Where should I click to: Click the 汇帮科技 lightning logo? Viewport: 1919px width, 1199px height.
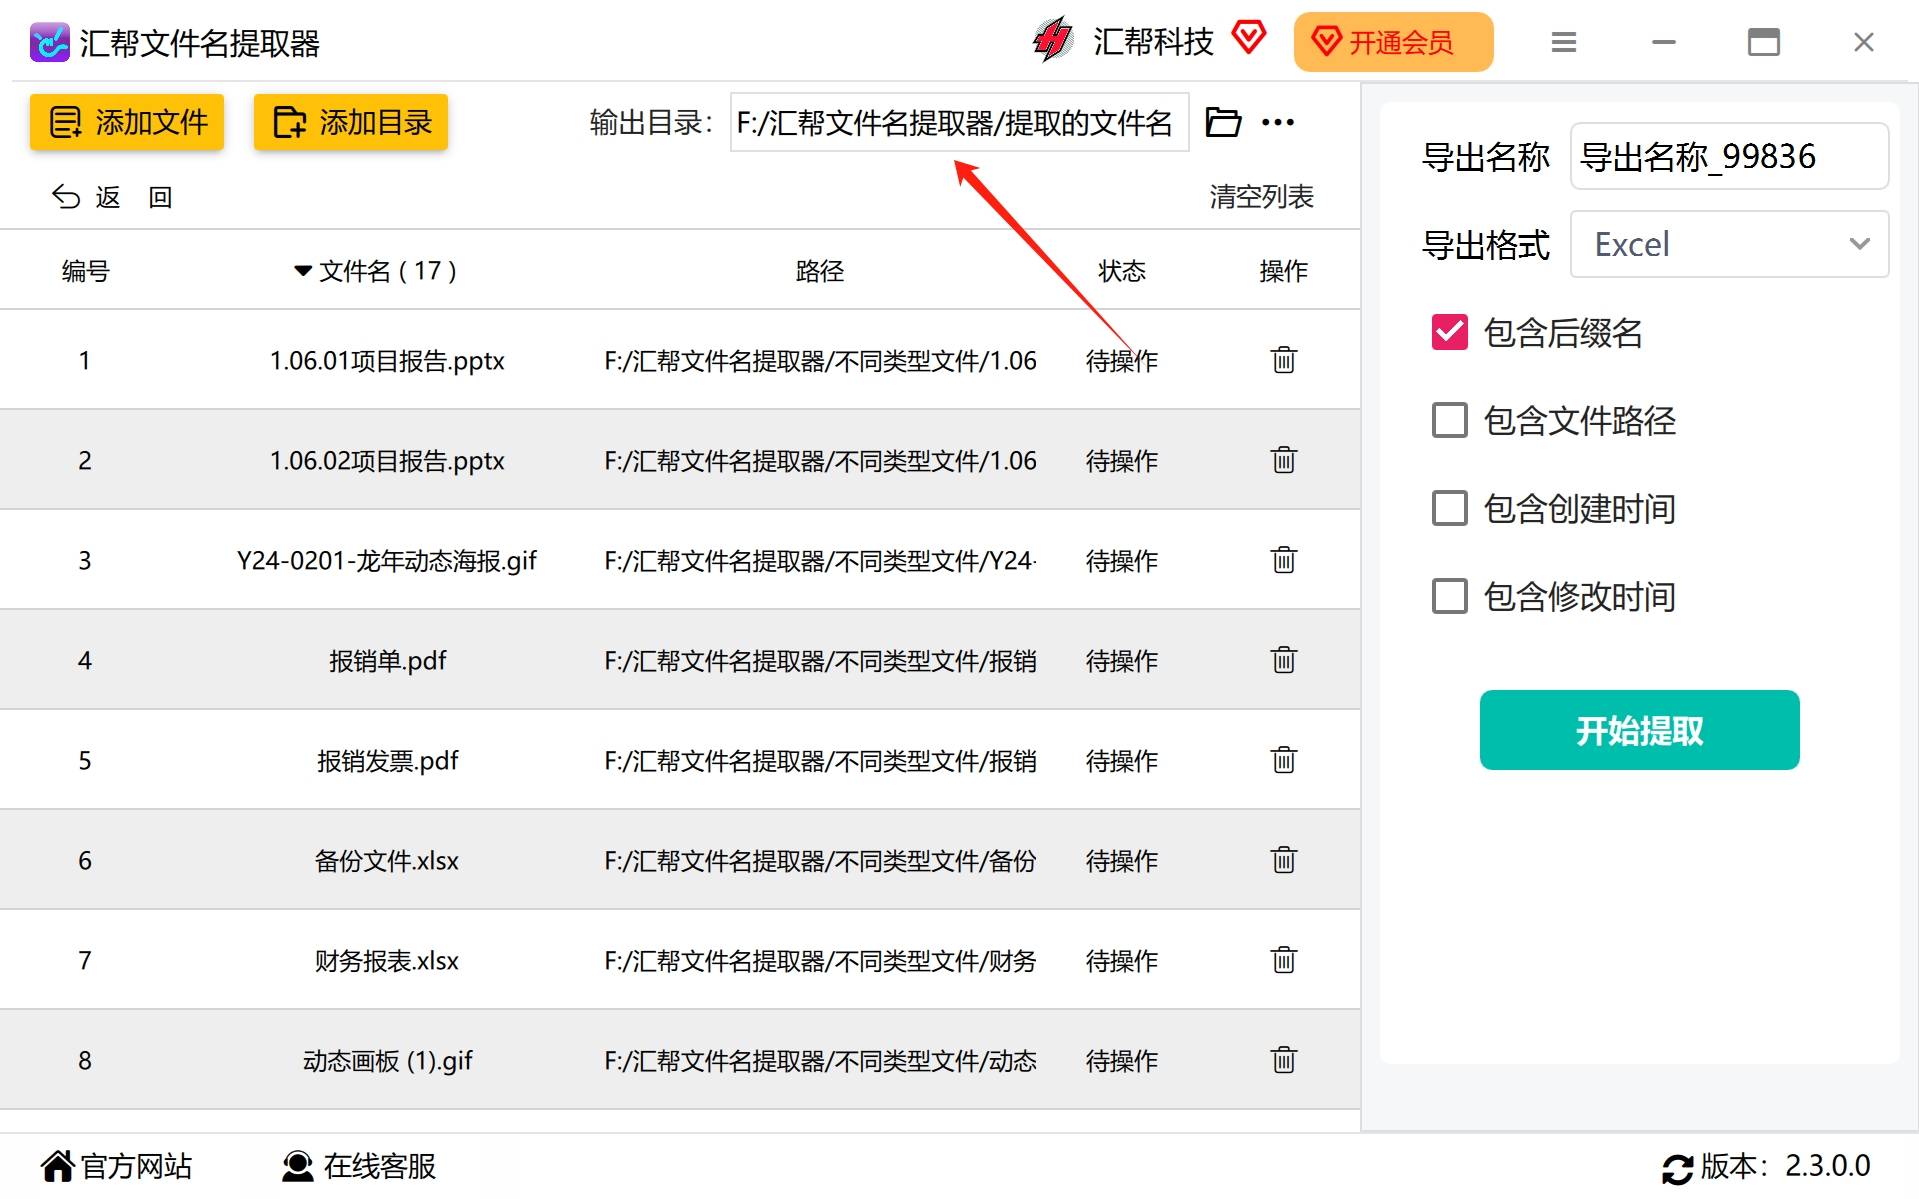tap(1052, 40)
